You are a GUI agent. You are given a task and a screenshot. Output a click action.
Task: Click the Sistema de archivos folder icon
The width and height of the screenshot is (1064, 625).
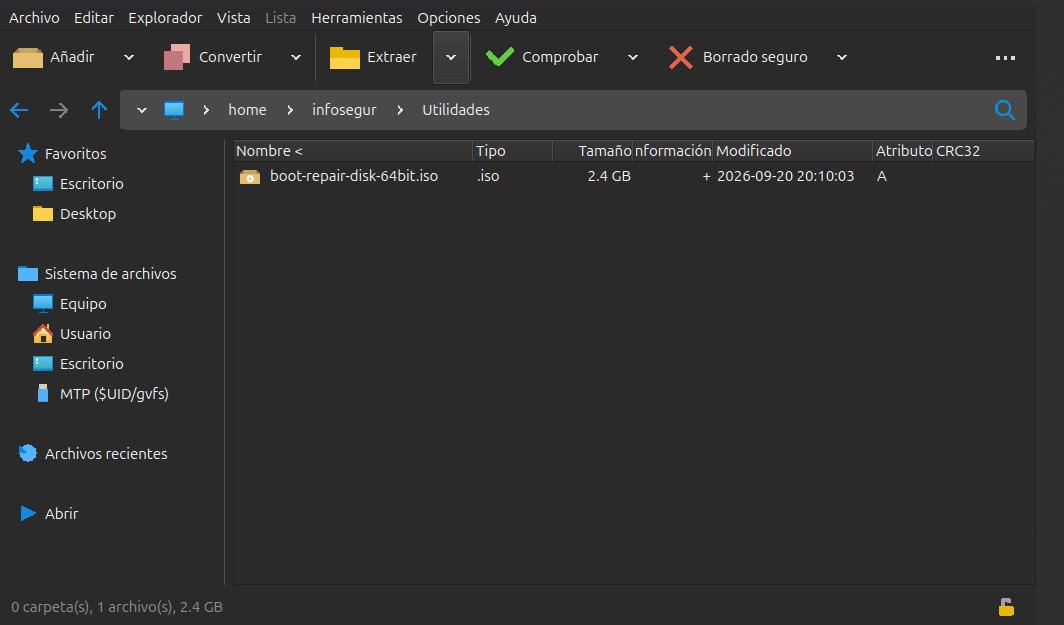tap(28, 273)
